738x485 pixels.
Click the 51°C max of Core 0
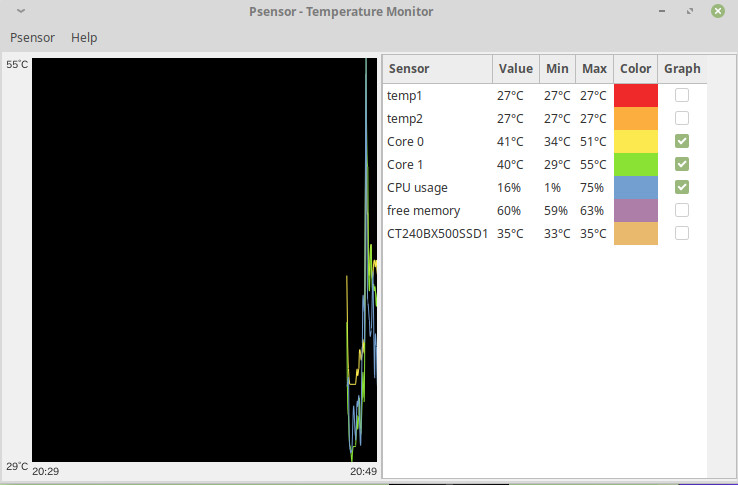click(593, 142)
